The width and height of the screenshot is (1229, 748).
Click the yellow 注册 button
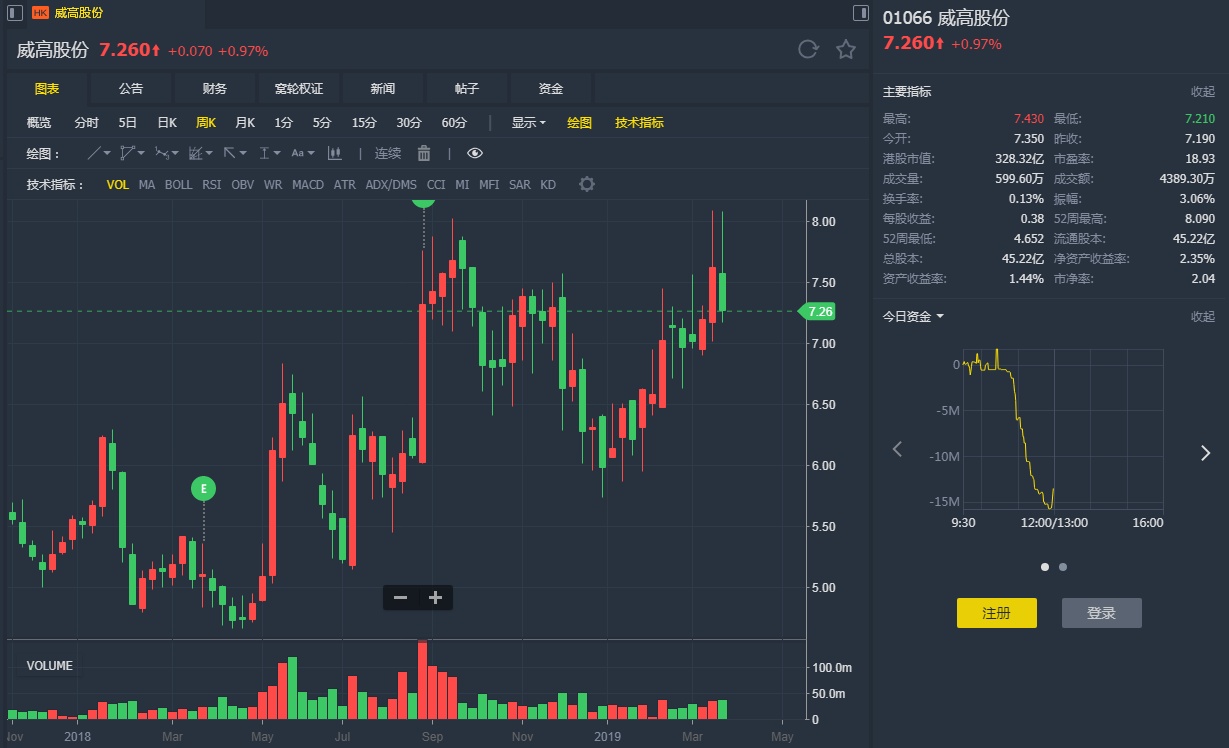[996, 613]
